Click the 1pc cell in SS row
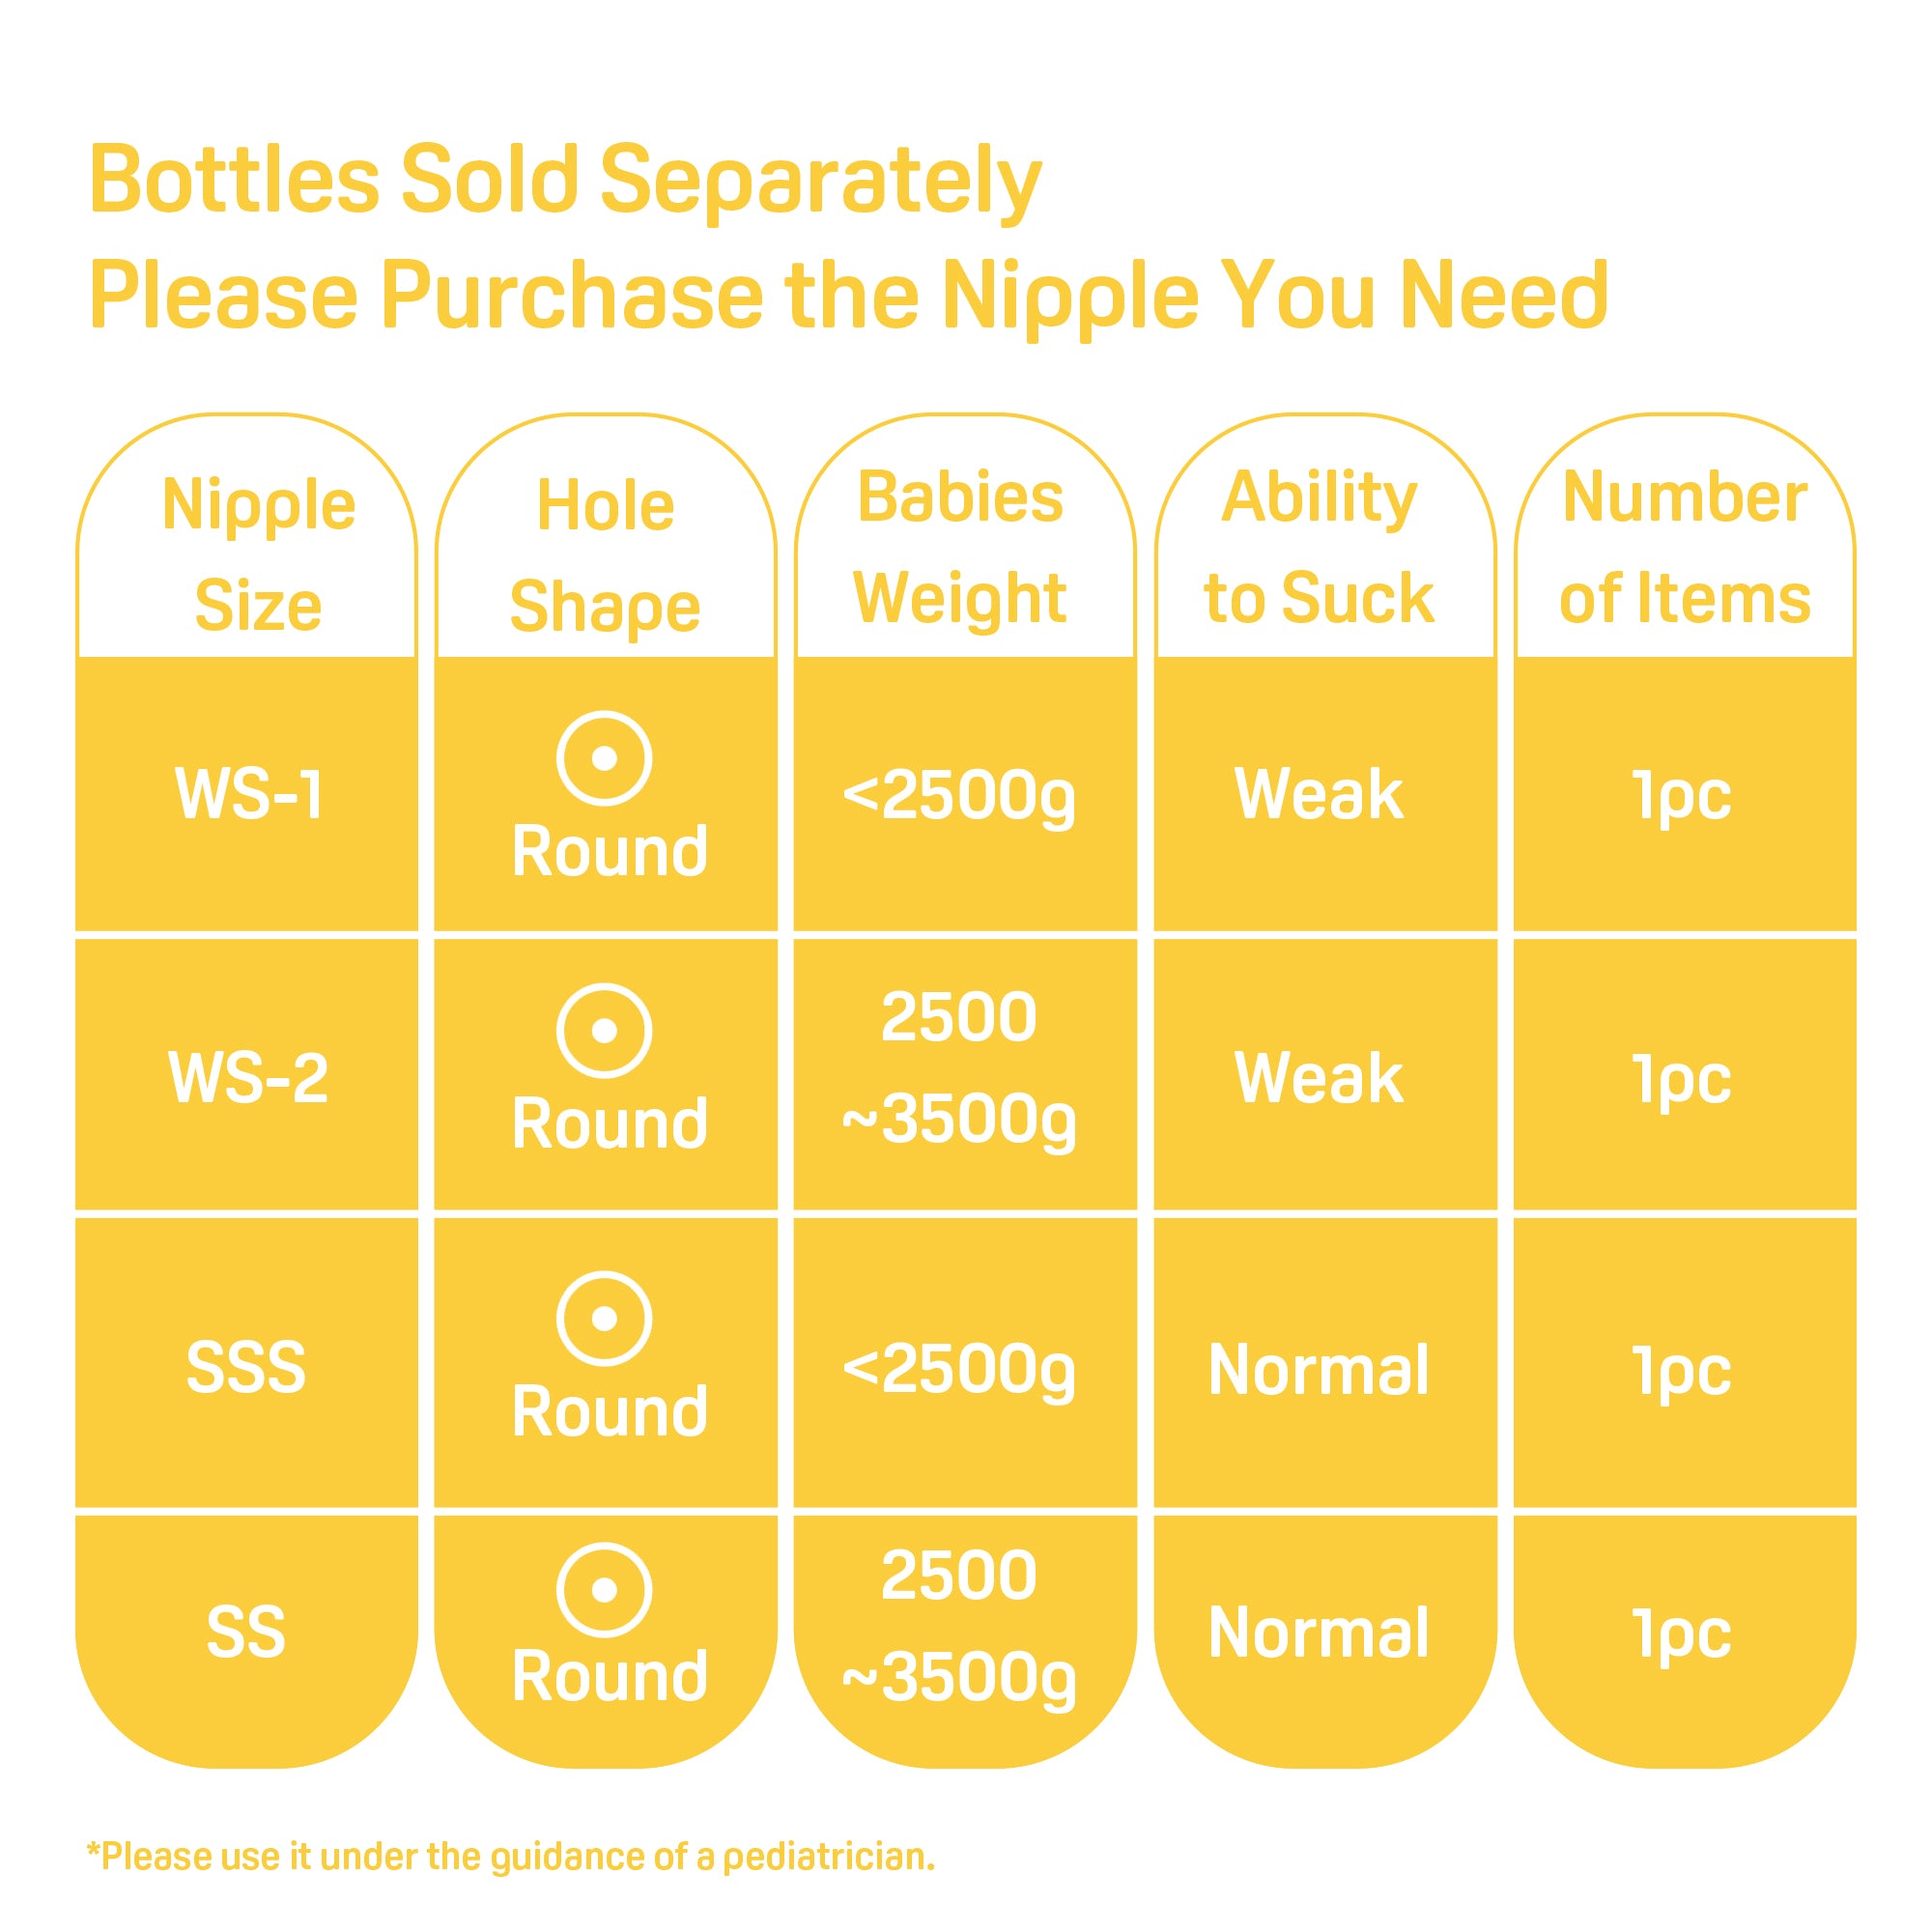The height and width of the screenshot is (1932, 1932). pyautogui.click(x=1682, y=1635)
